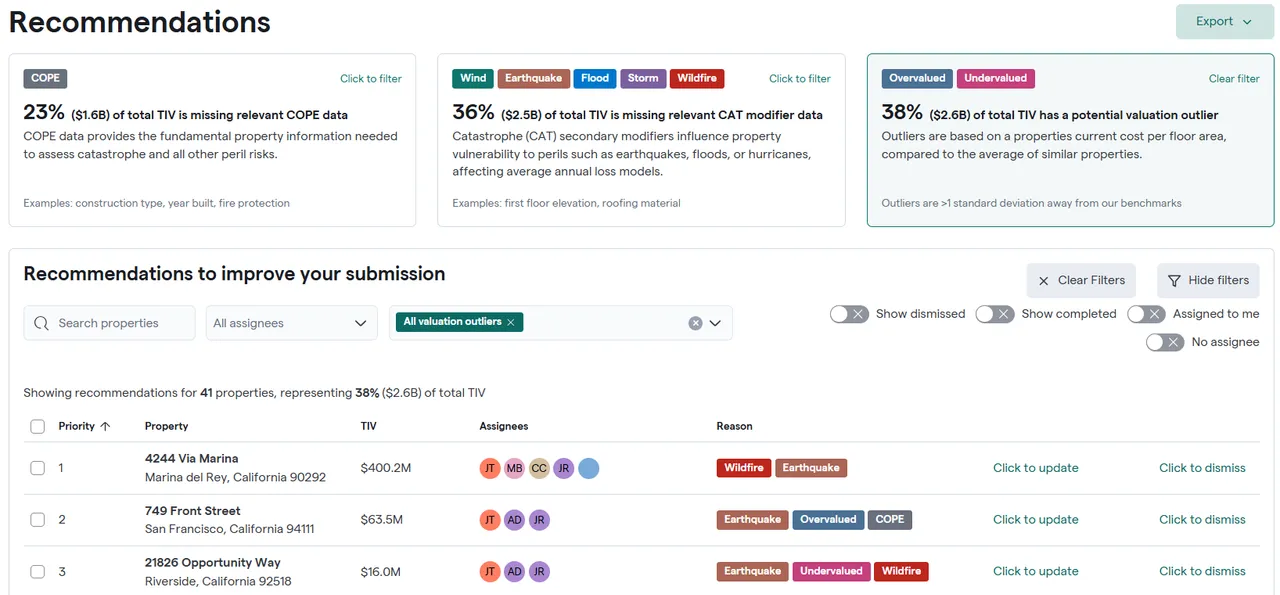Tick the select-all header checkbox
Viewport: 1280px width, 595px height.
(38, 426)
